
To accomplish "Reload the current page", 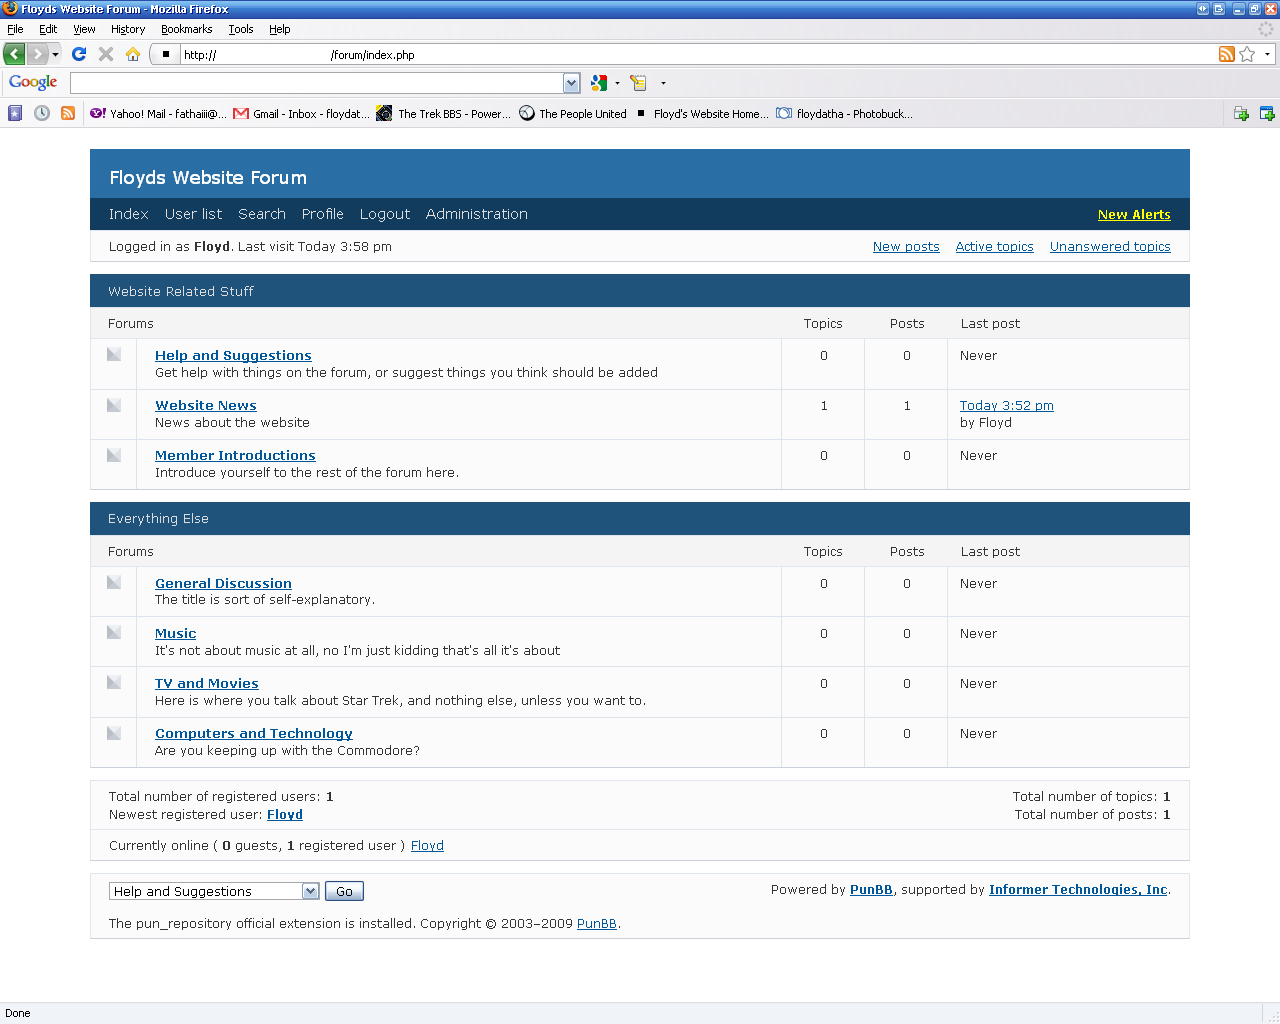I will tap(79, 54).
